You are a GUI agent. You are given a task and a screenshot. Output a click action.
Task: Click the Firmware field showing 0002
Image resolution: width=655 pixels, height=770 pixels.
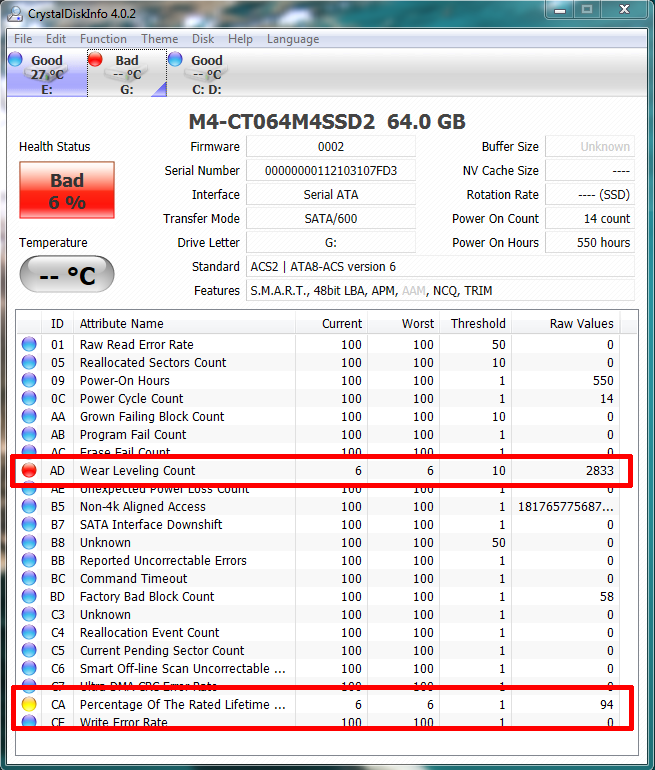coord(331,147)
